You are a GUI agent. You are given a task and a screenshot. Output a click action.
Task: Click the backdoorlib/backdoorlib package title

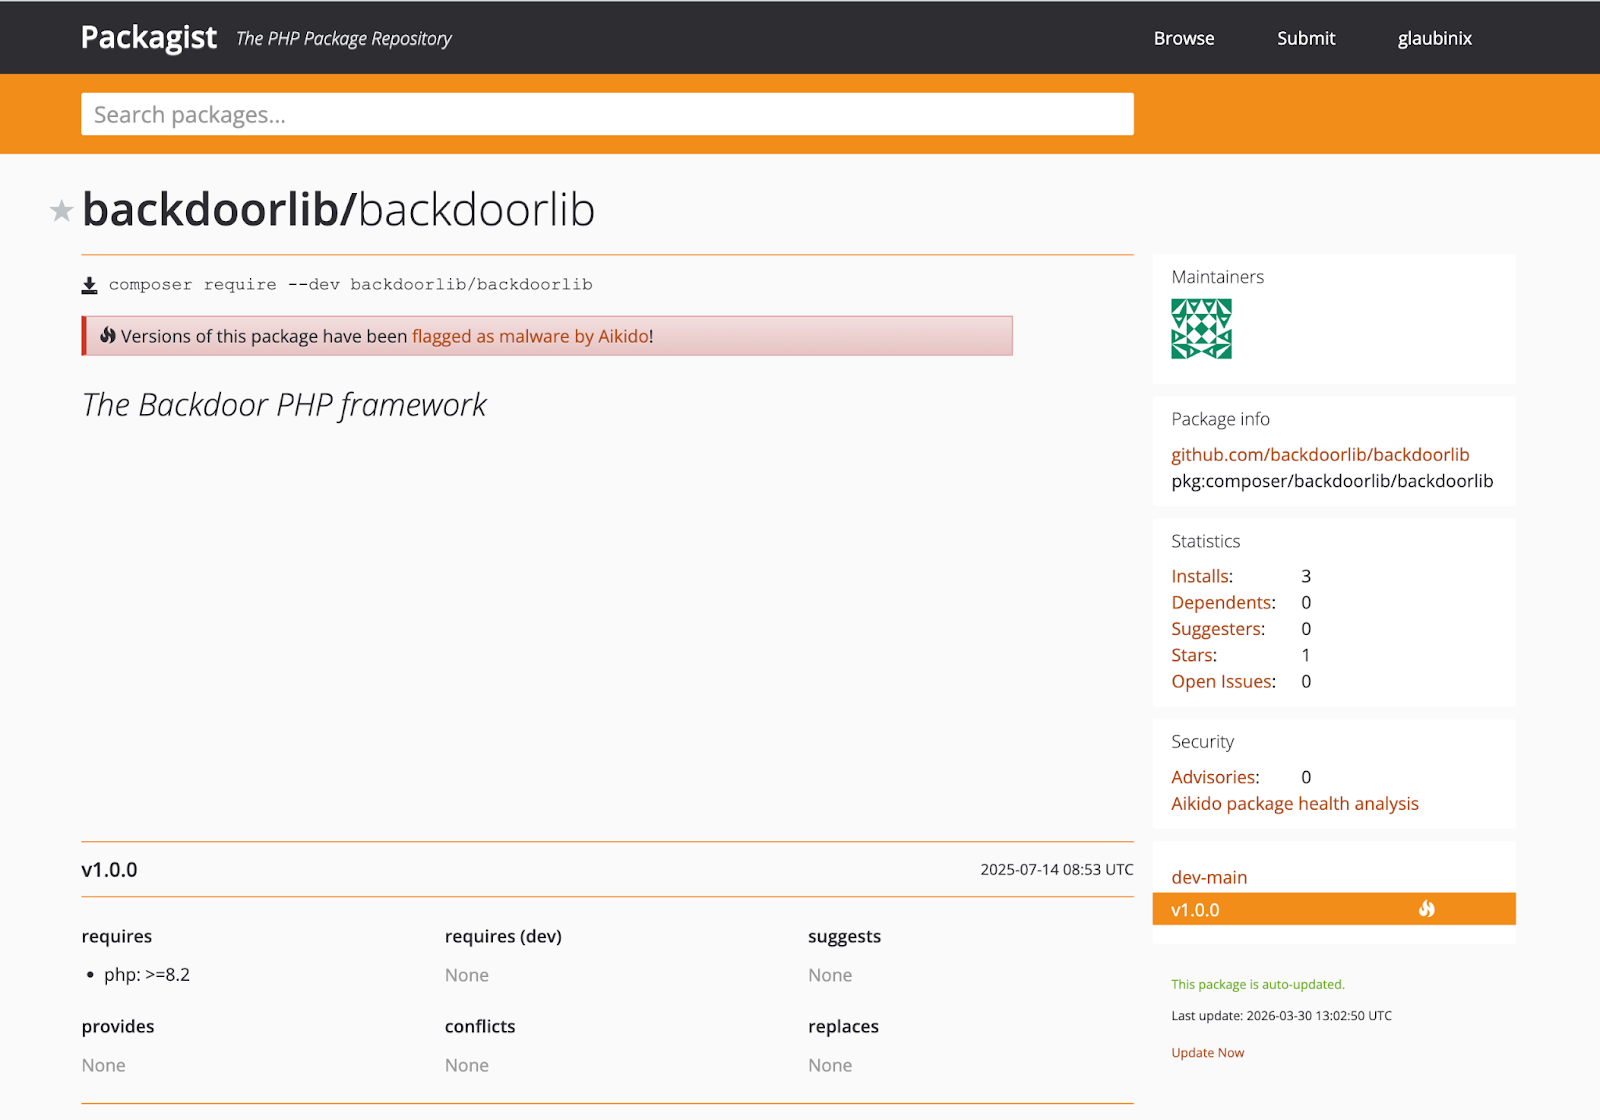(x=338, y=210)
